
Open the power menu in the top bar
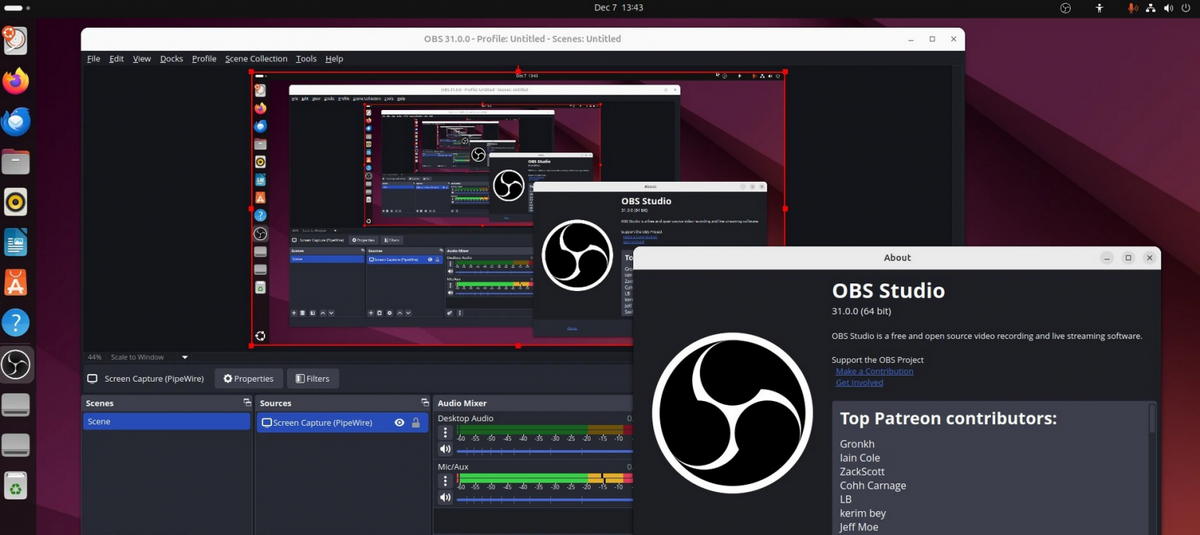(x=1187, y=8)
